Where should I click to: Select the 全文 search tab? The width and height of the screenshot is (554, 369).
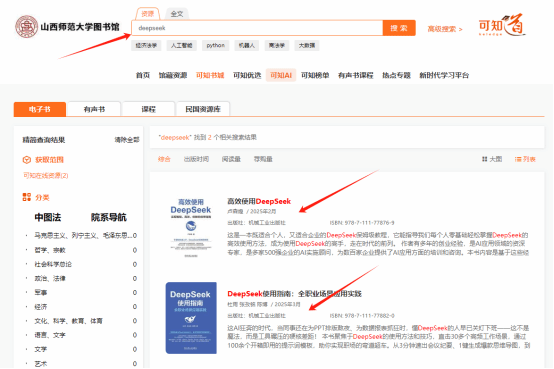(x=177, y=14)
